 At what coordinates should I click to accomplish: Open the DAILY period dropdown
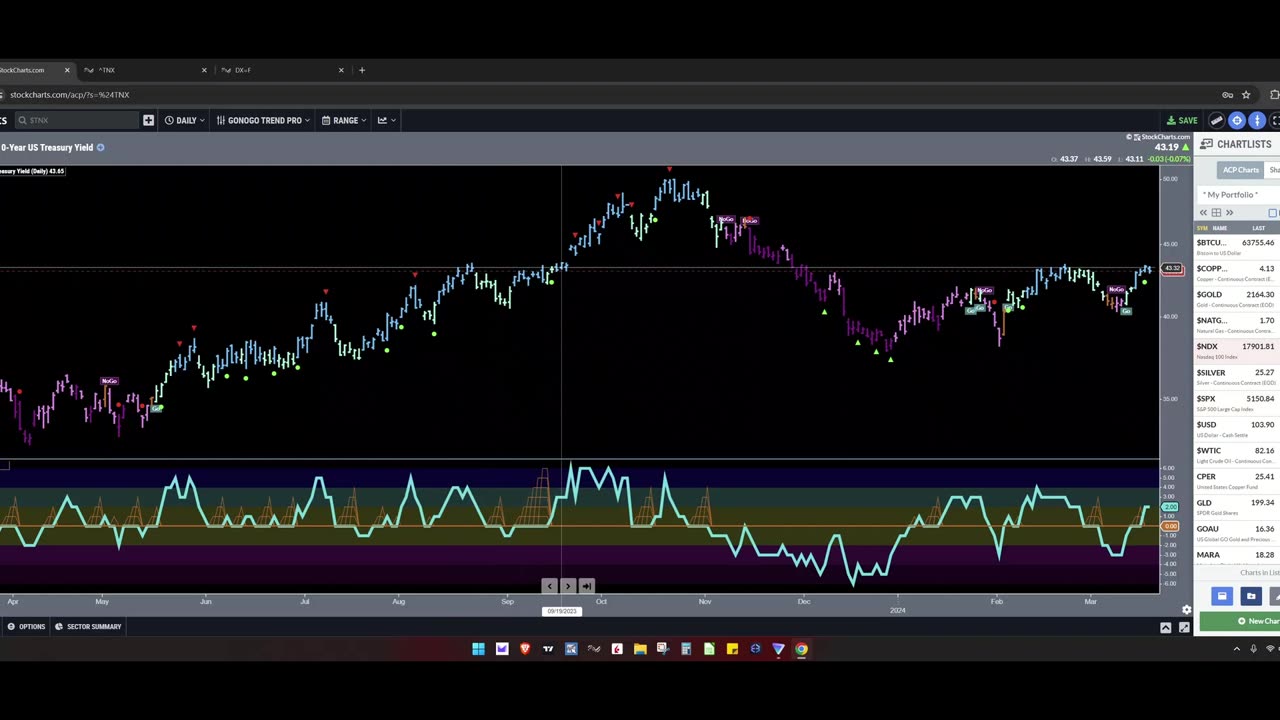coord(184,120)
